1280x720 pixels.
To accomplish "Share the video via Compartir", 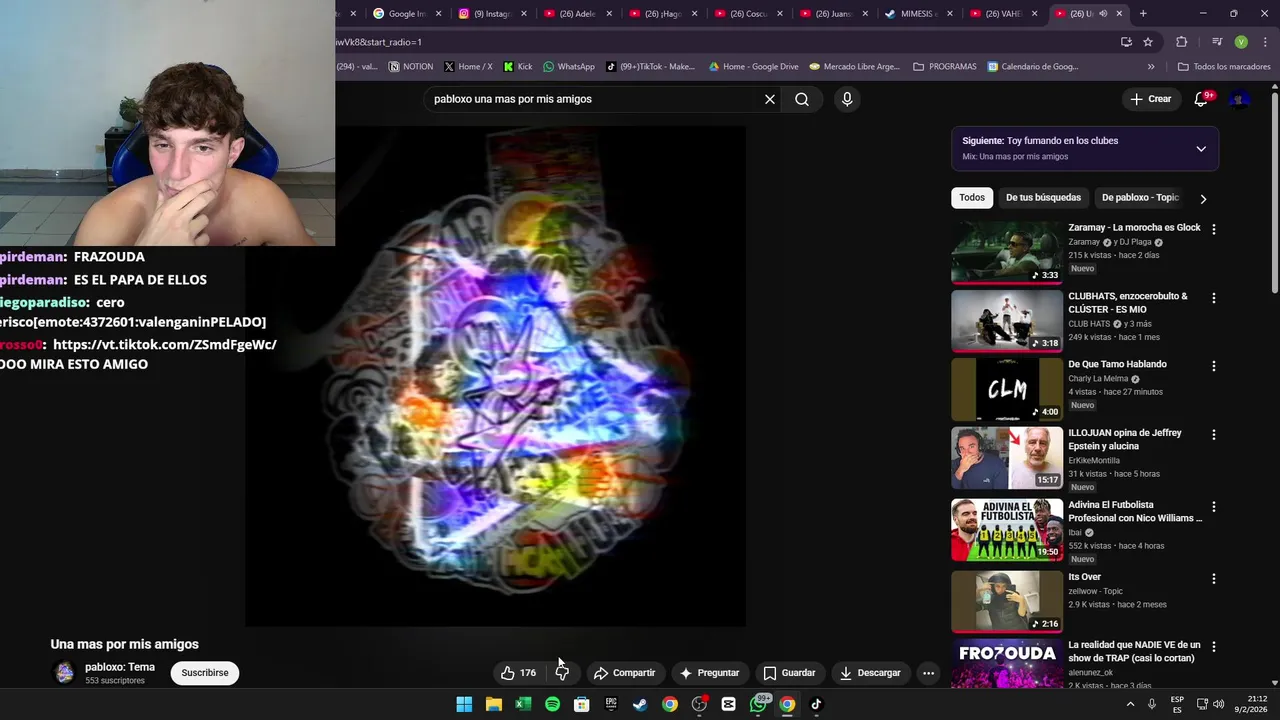I will [x=624, y=673].
